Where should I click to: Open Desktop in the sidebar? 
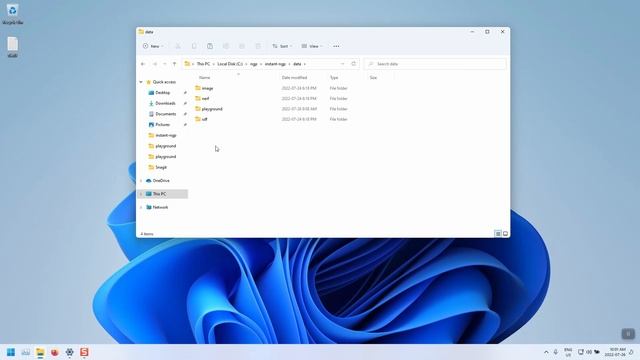pos(159,93)
